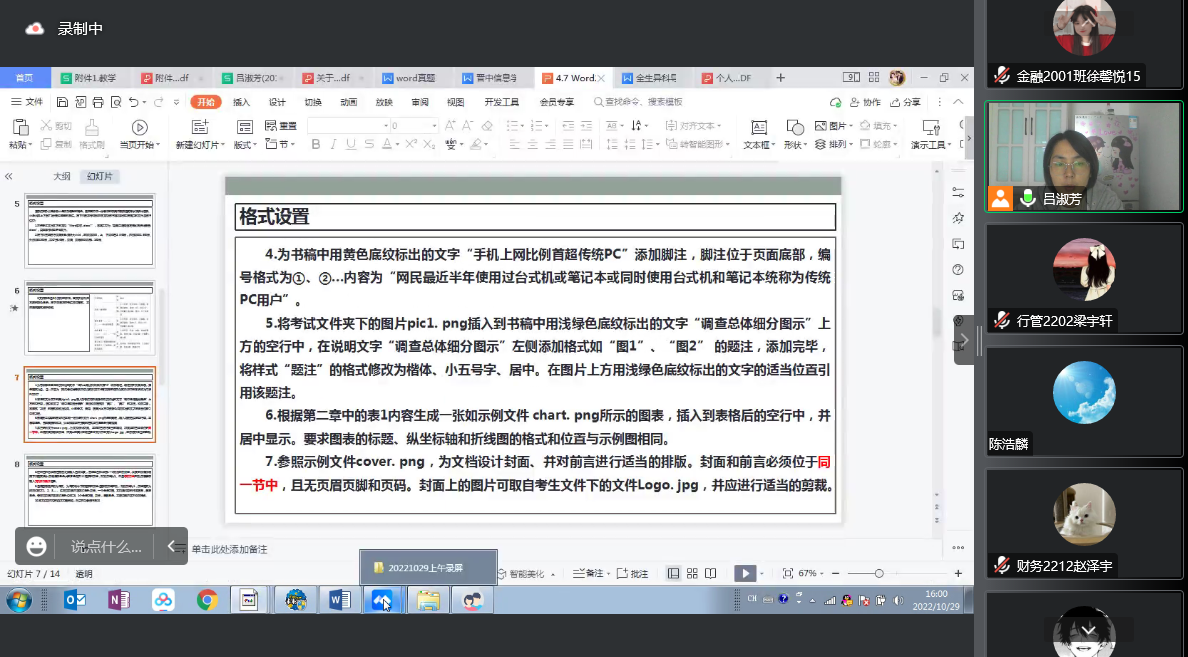Image resolution: width=1188 pixels, height=657 pixels.
Task: Switch to slide sorter view icon
Action: click(692, 573)
